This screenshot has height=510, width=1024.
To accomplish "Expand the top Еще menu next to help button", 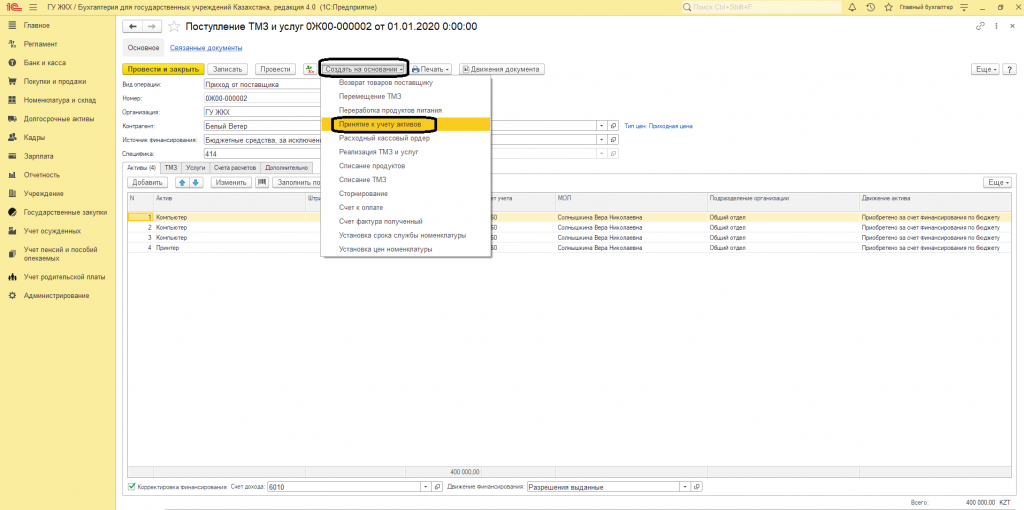I will 984,69.
